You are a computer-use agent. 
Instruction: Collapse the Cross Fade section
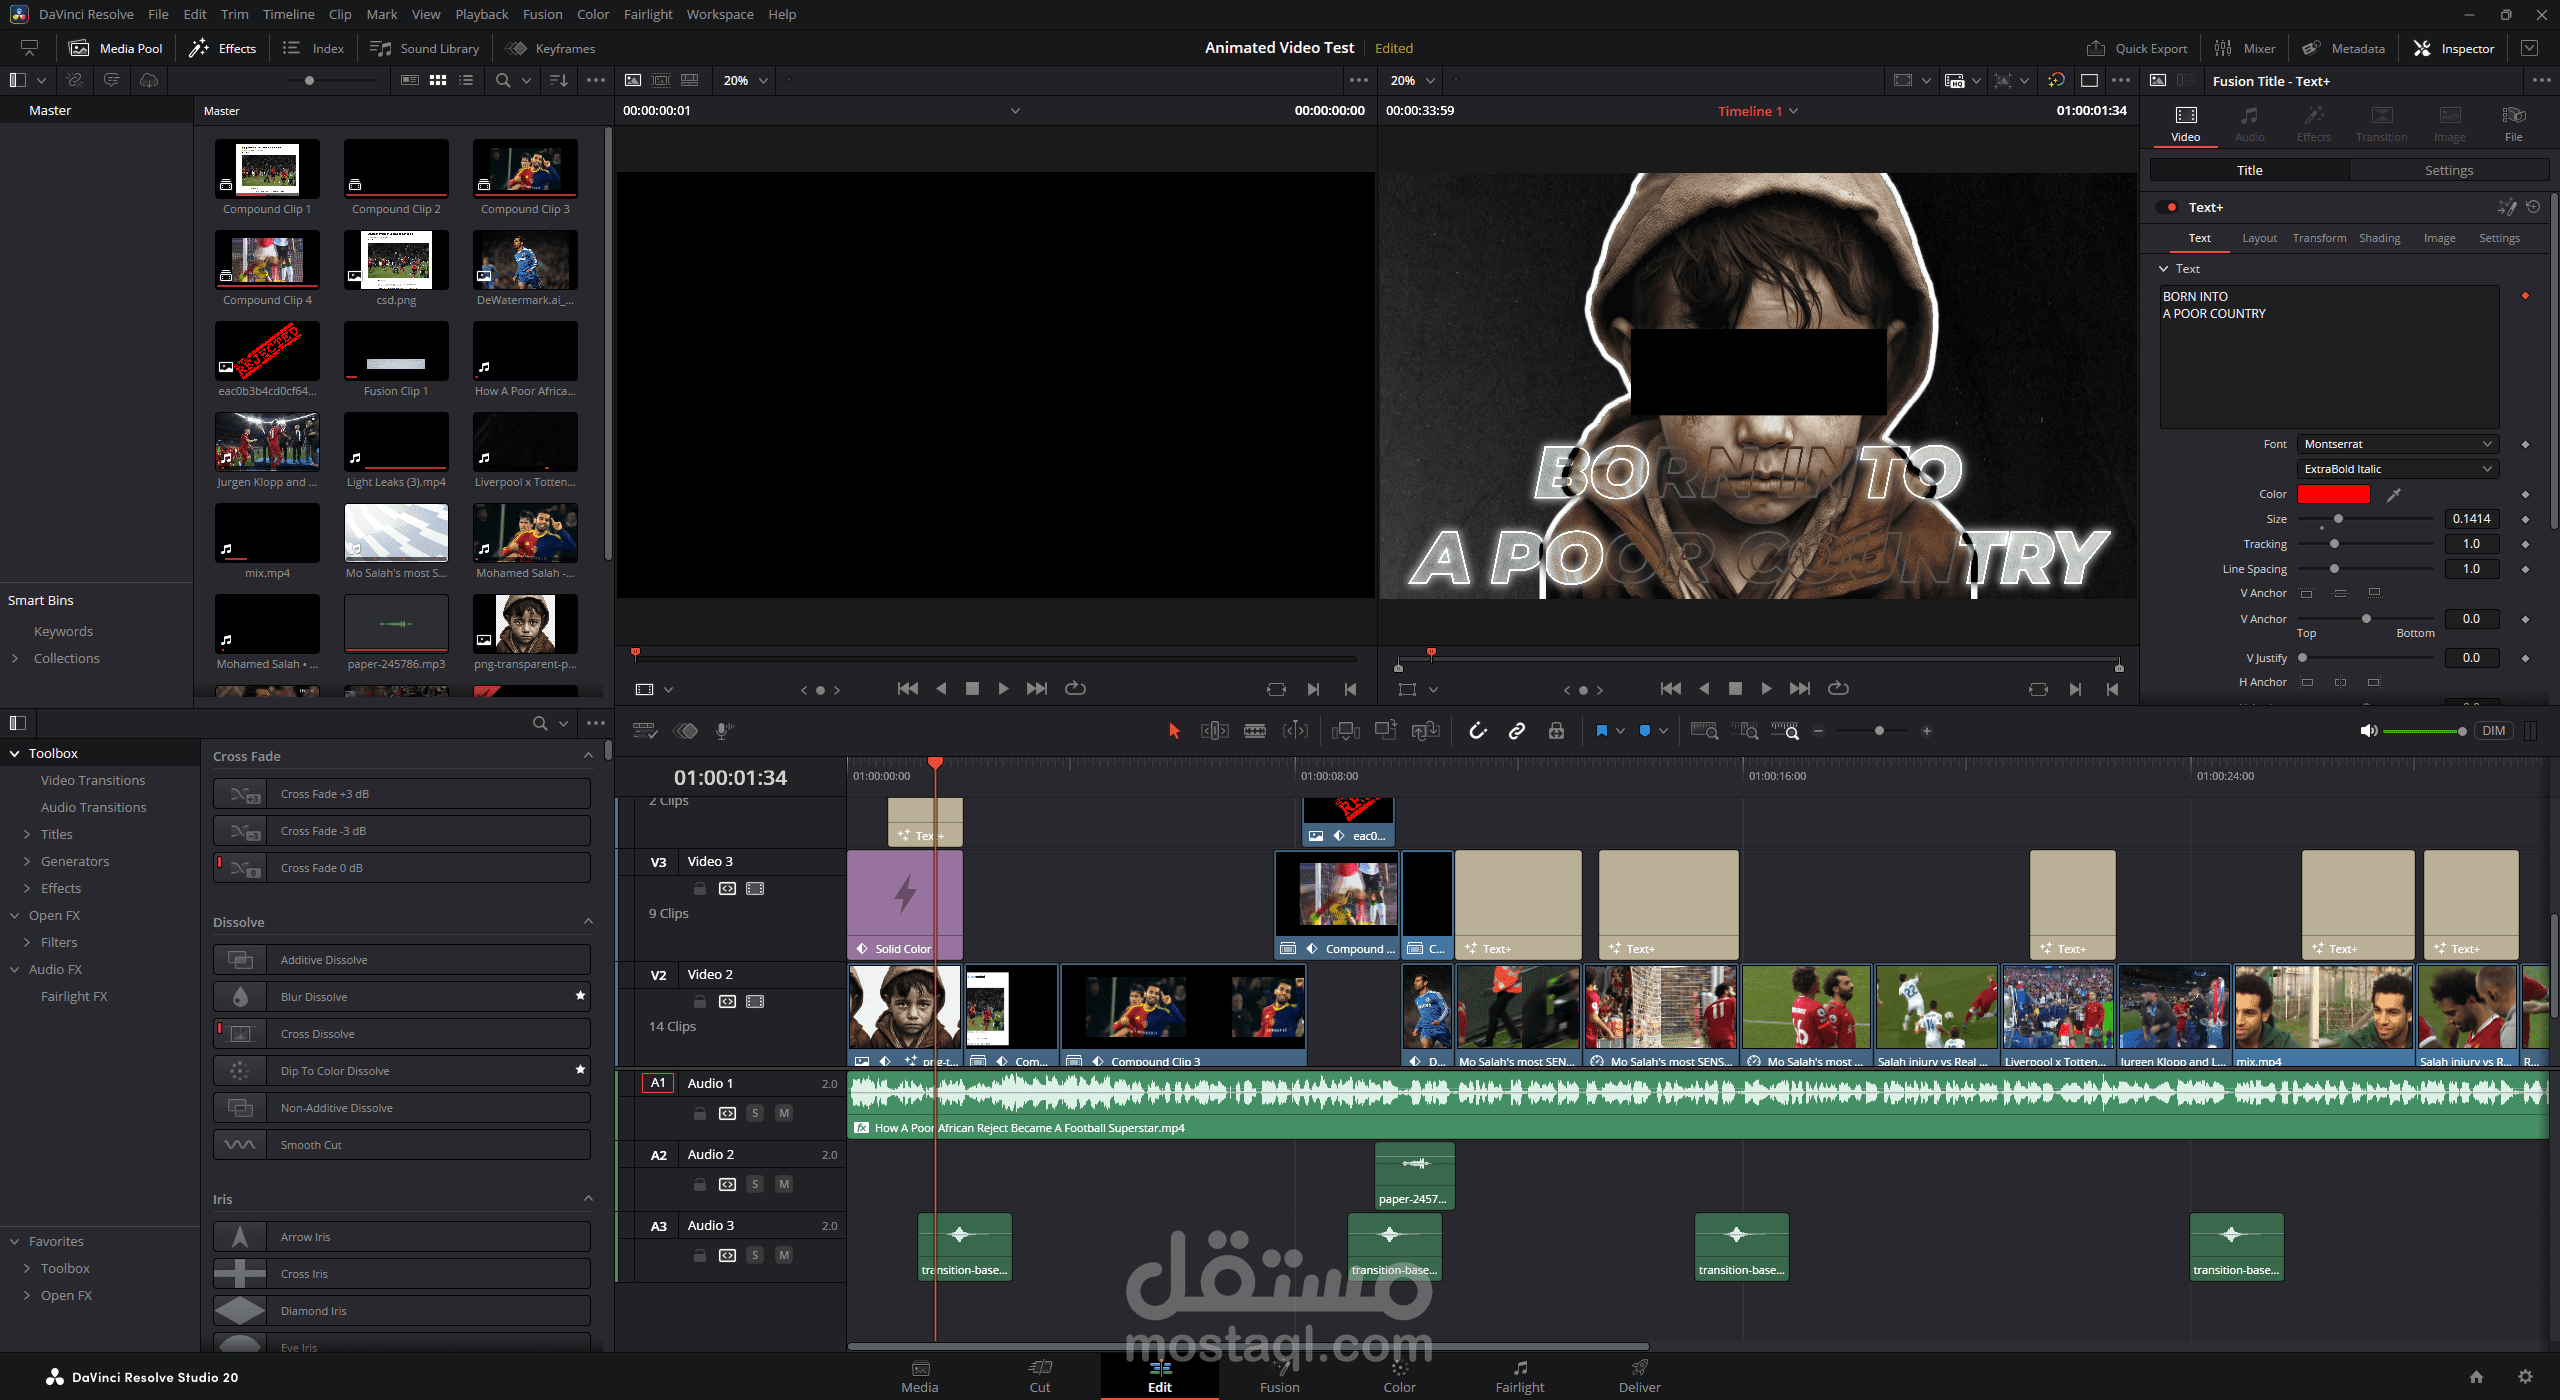(588, 756)
